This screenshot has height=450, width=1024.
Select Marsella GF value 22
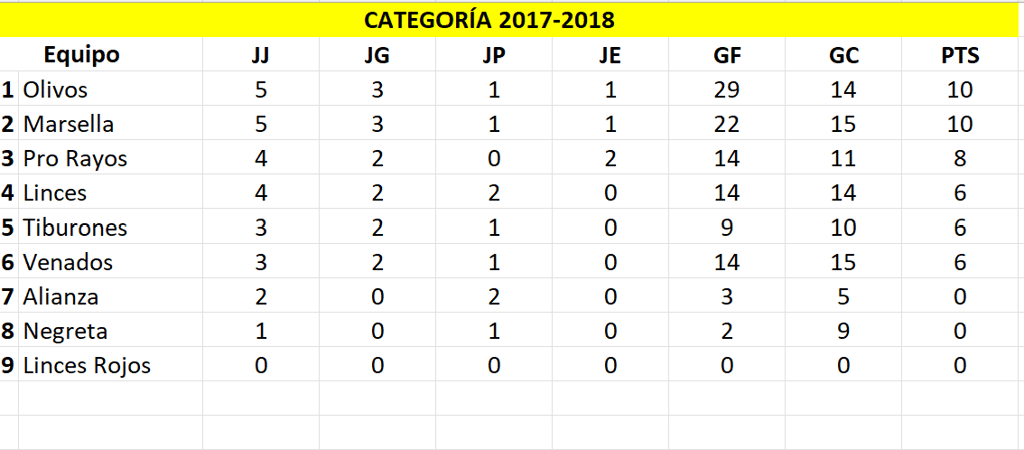(x=727, y=123)
